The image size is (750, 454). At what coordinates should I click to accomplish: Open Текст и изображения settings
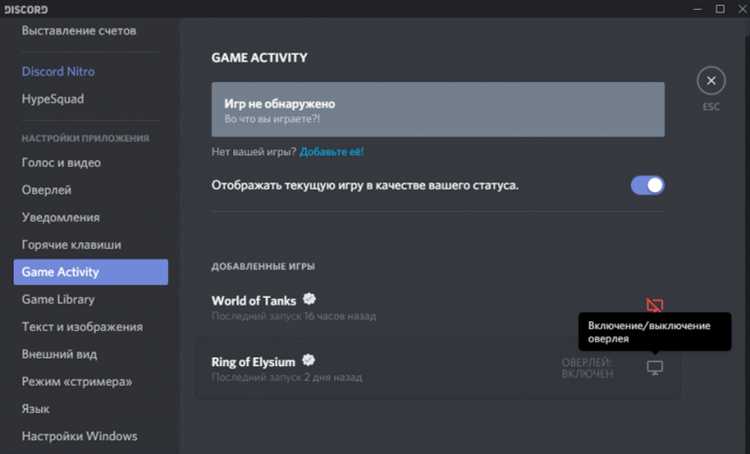click(x=82, y=327)
